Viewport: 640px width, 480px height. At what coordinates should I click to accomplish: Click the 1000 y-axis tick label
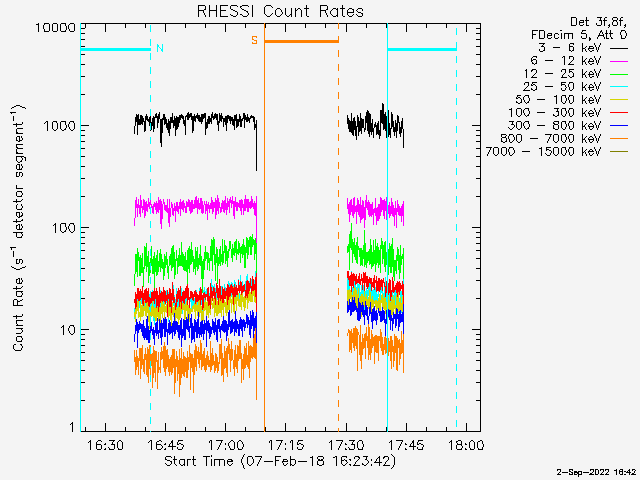pos(60,126)
